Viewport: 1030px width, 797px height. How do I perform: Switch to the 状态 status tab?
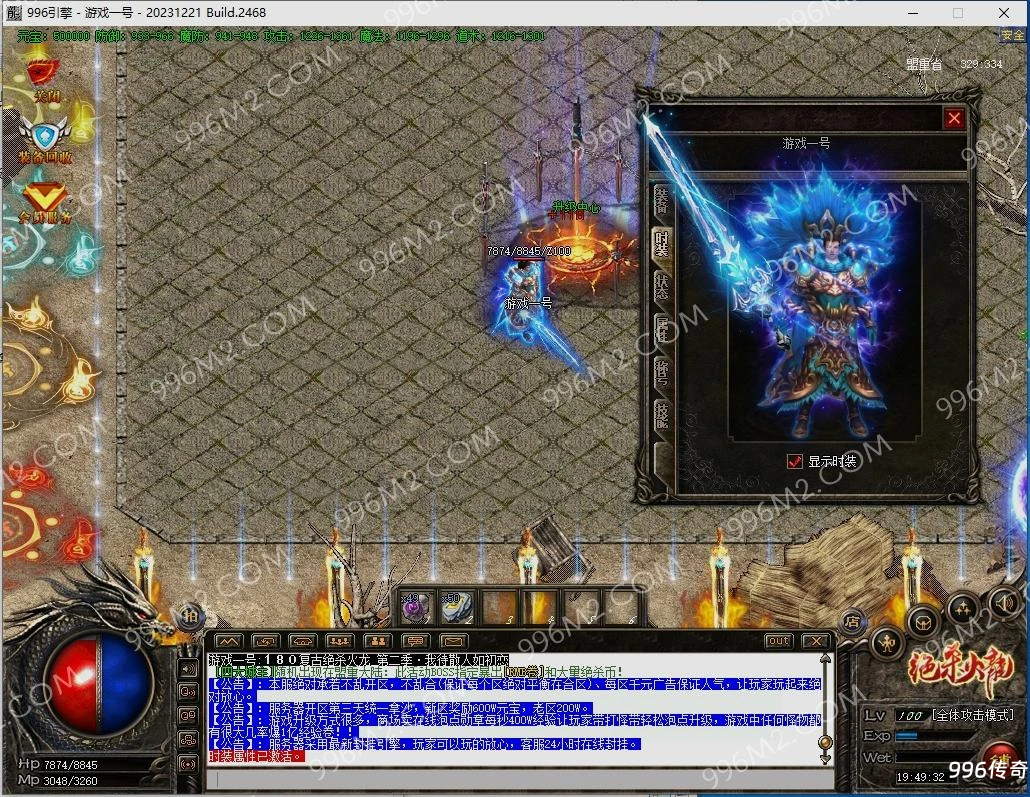(x=662, y=286)
